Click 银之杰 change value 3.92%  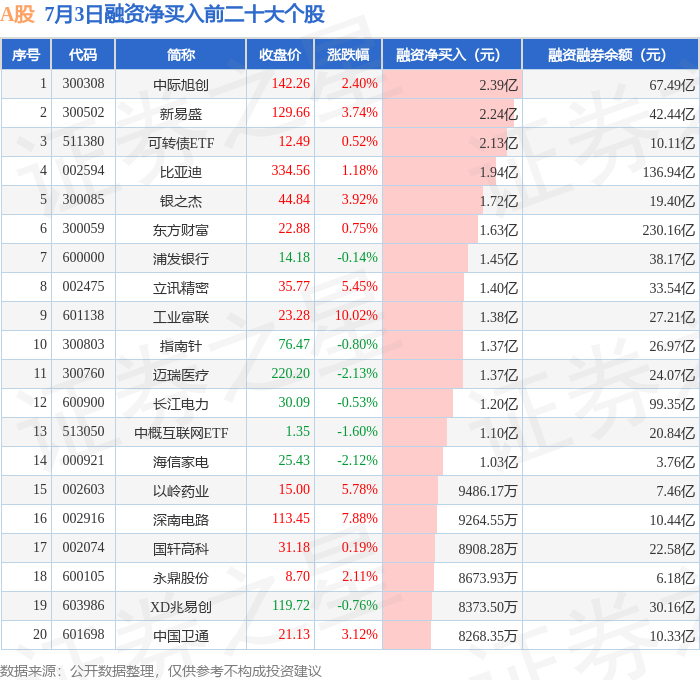(359, 199)
